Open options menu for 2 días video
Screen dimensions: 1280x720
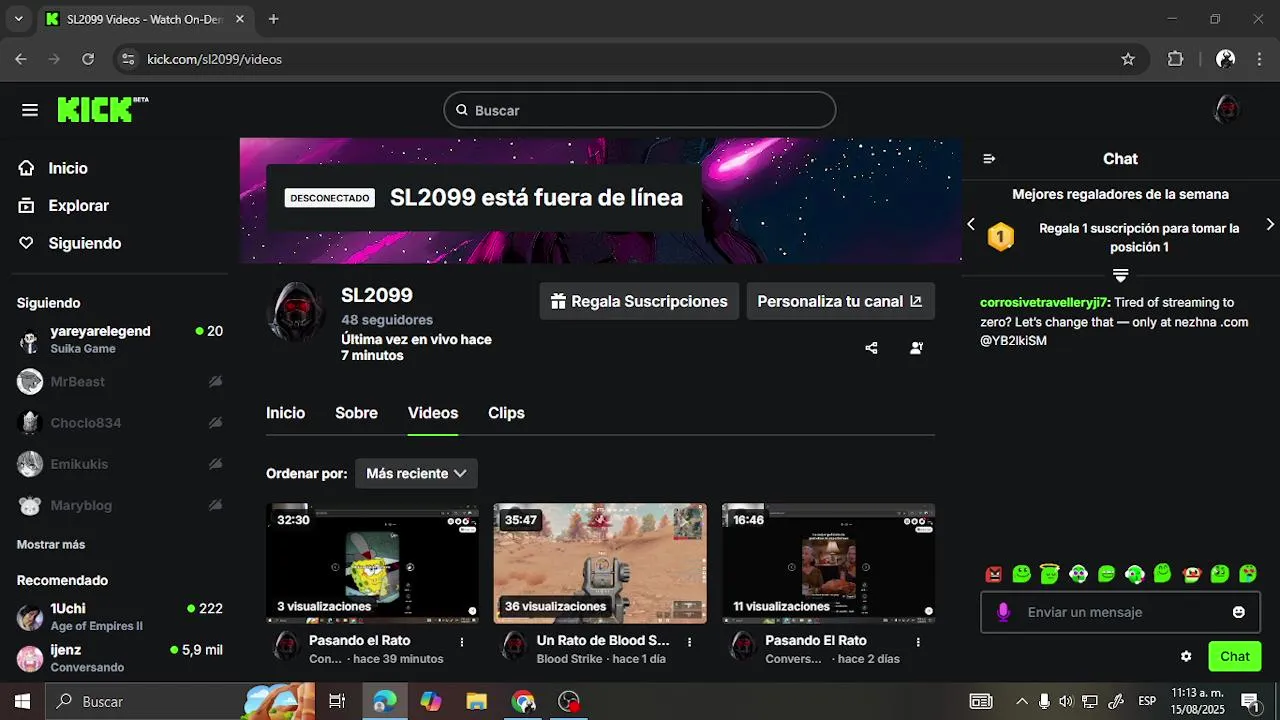tap(918, 641)
